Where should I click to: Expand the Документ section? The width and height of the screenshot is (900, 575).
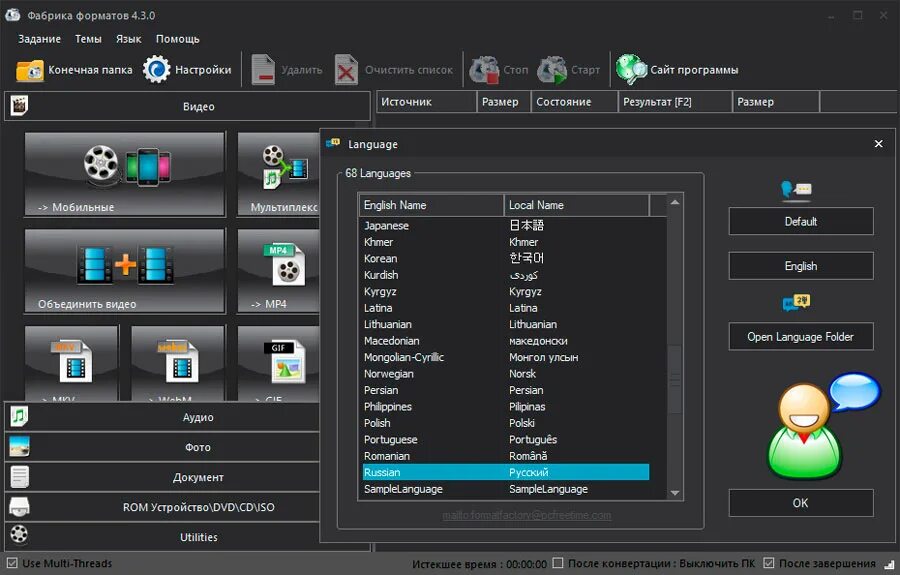[x=162, y=477]
